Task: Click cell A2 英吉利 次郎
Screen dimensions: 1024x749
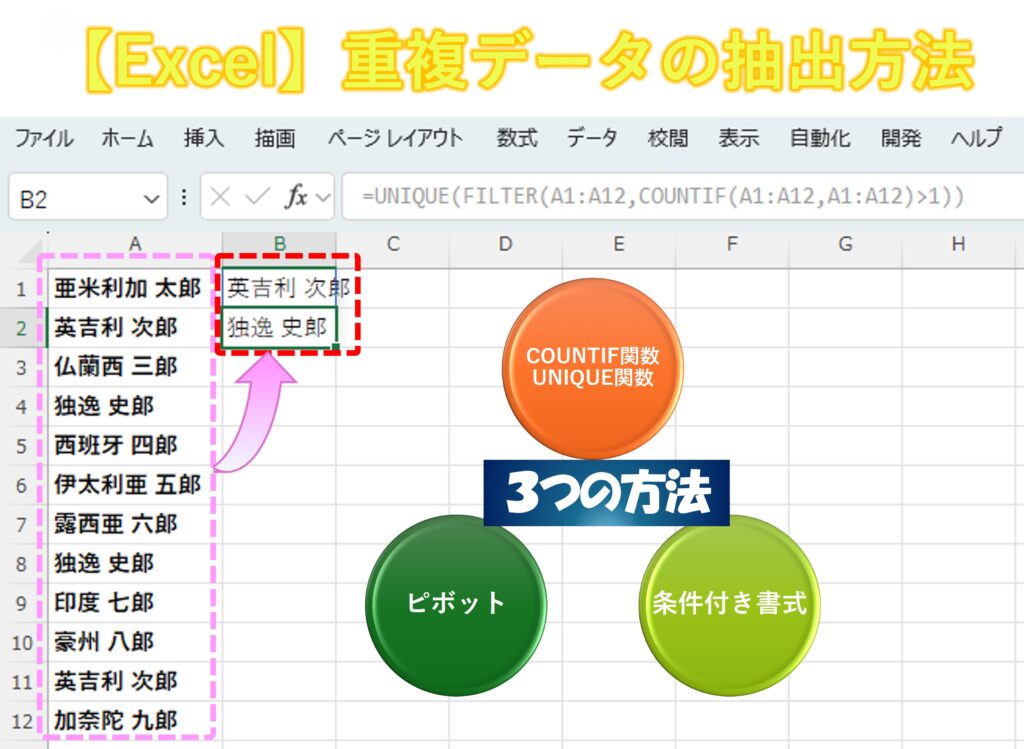Action: pyautogui.click(x=135, y=327)
